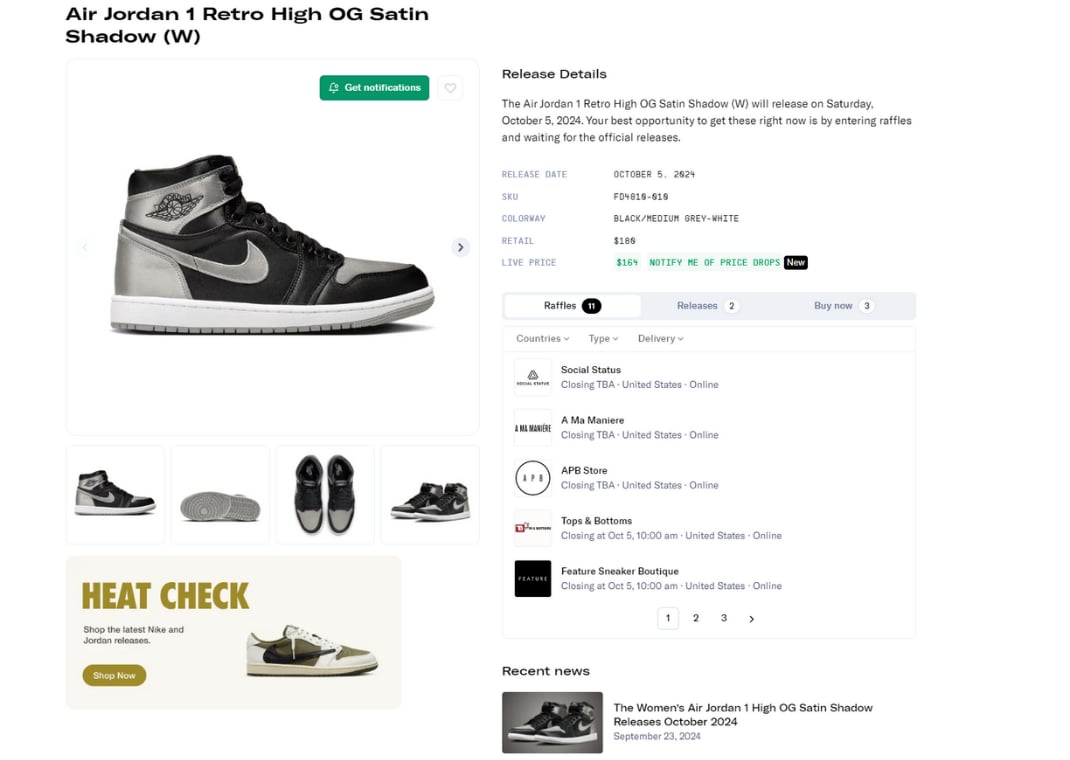Click the APB Store logo

pos(532,478)
